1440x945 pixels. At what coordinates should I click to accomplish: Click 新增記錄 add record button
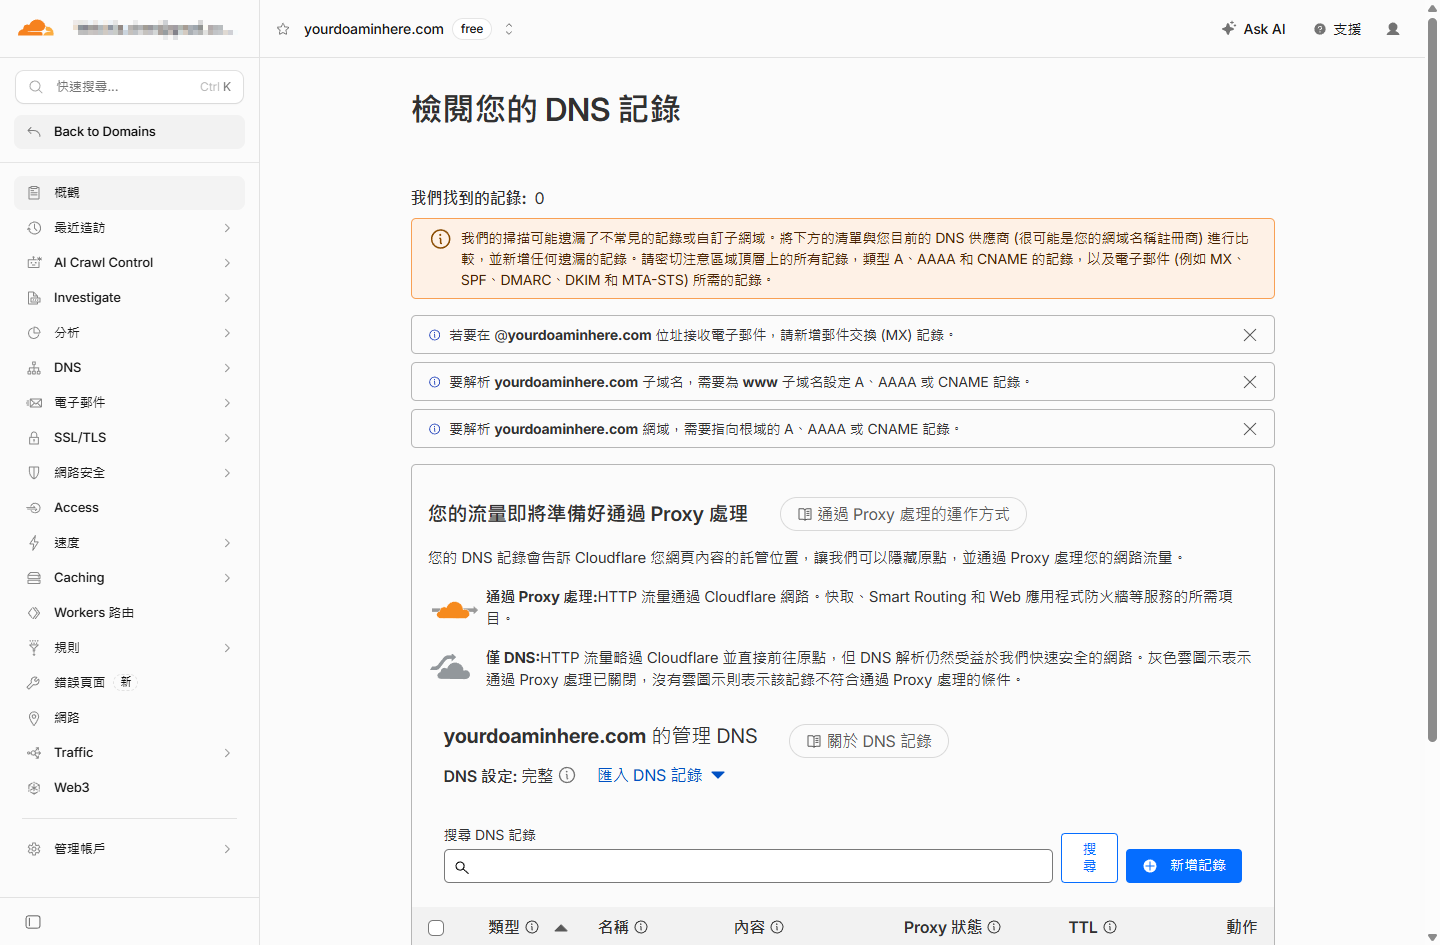pos(1184,866)
